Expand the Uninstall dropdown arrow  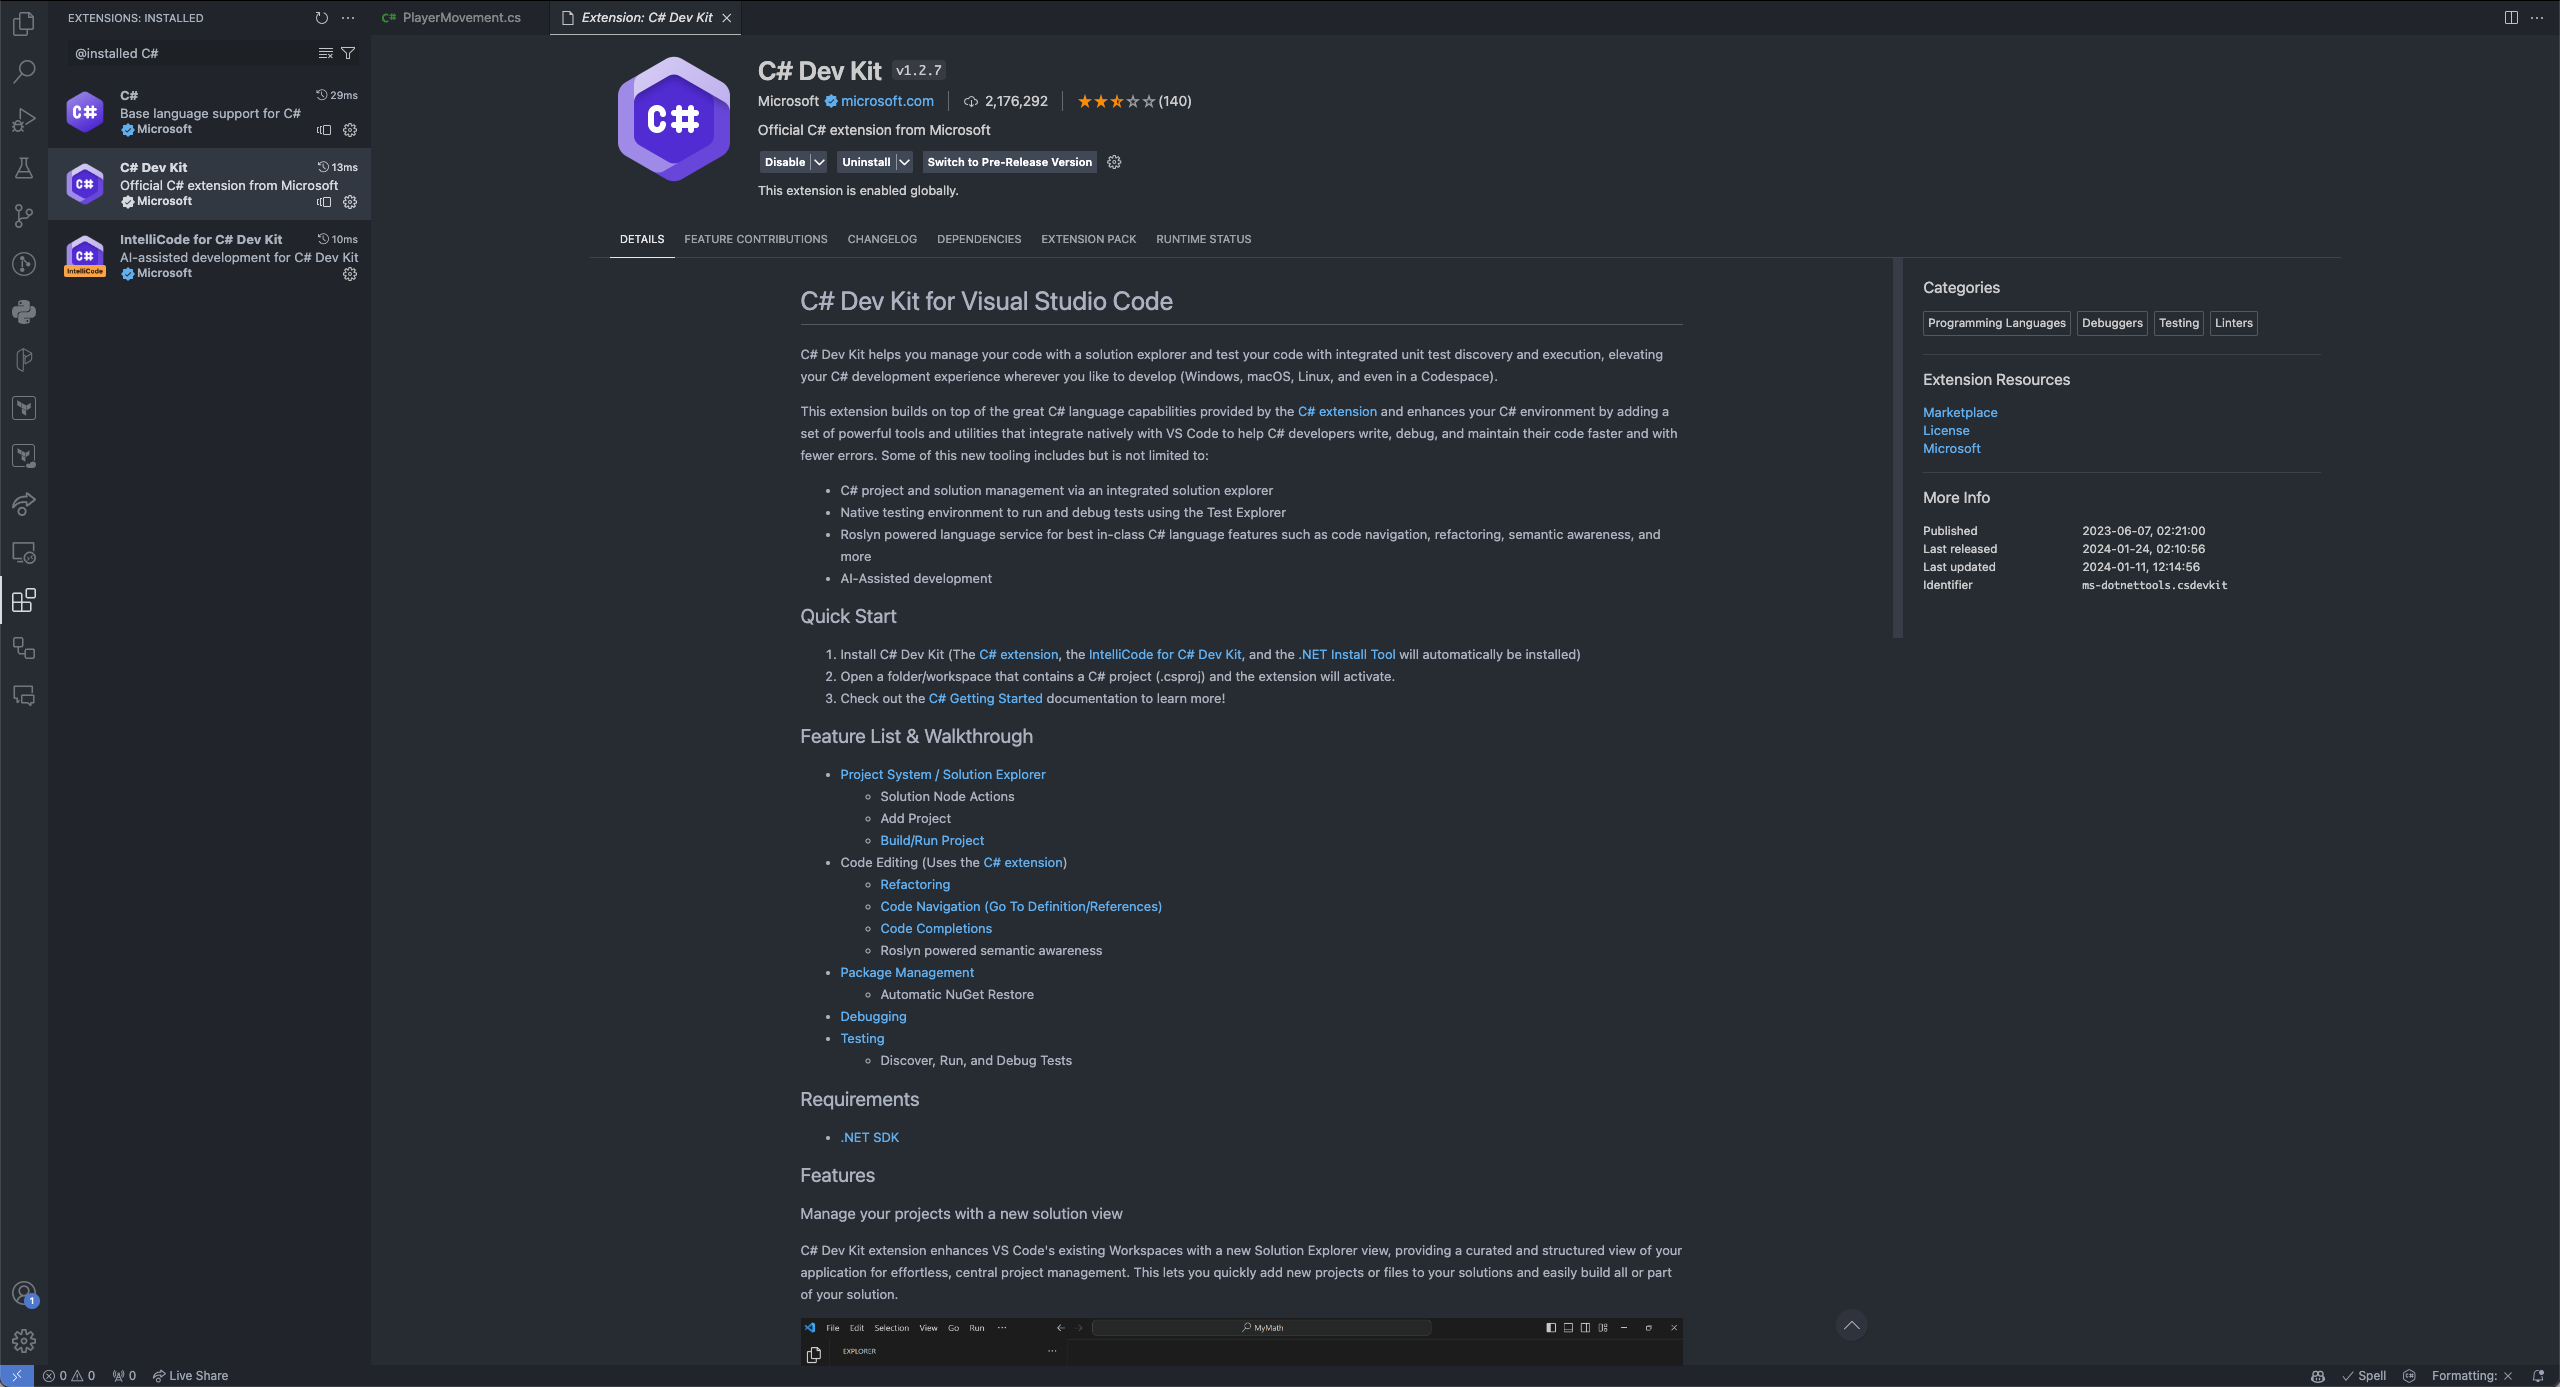click(904, 162)
